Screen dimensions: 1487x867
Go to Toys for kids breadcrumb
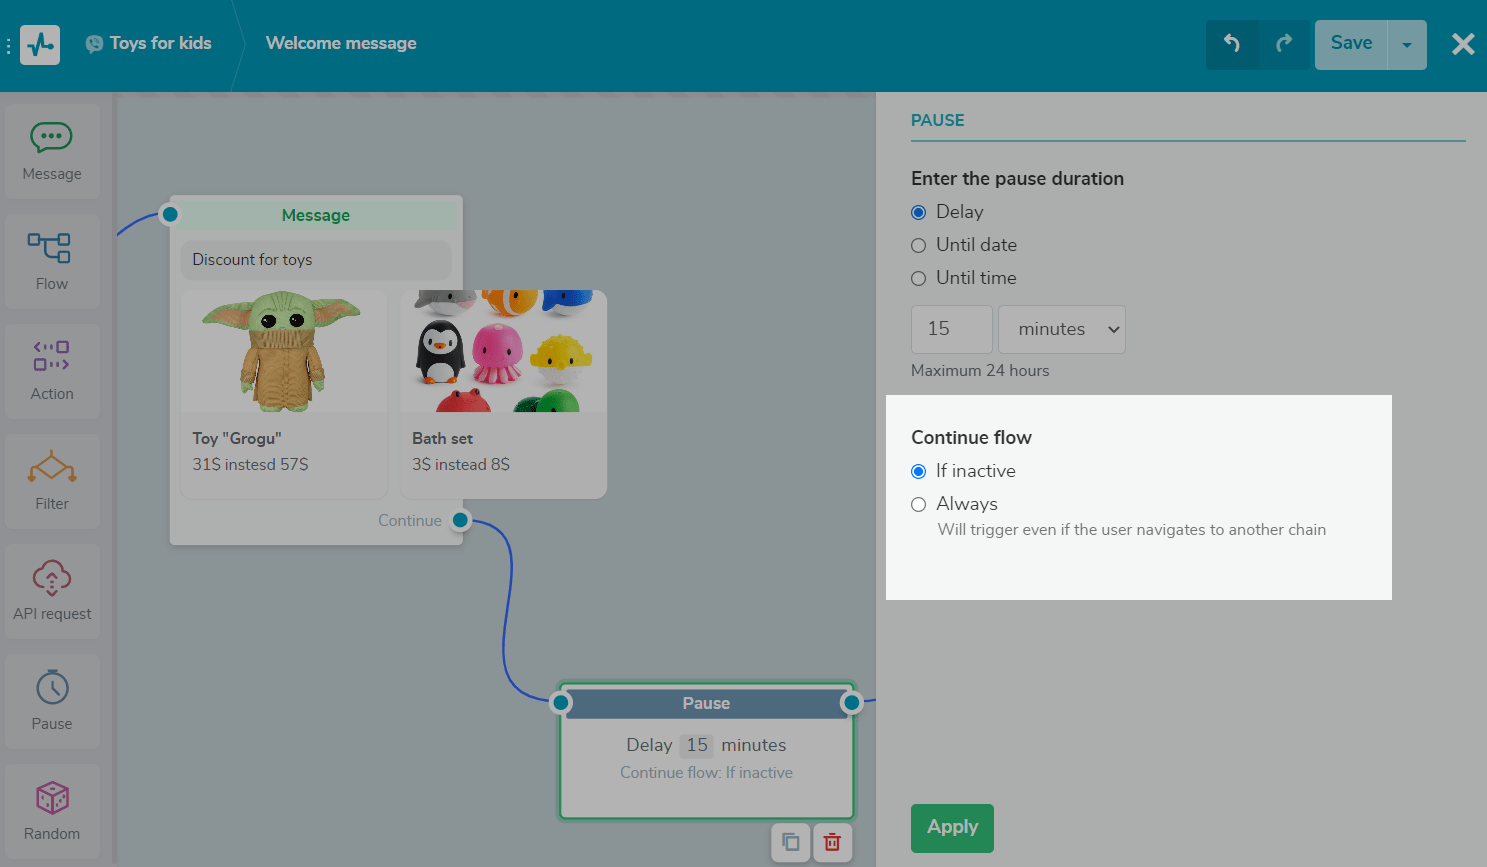[x=160, y=43]
